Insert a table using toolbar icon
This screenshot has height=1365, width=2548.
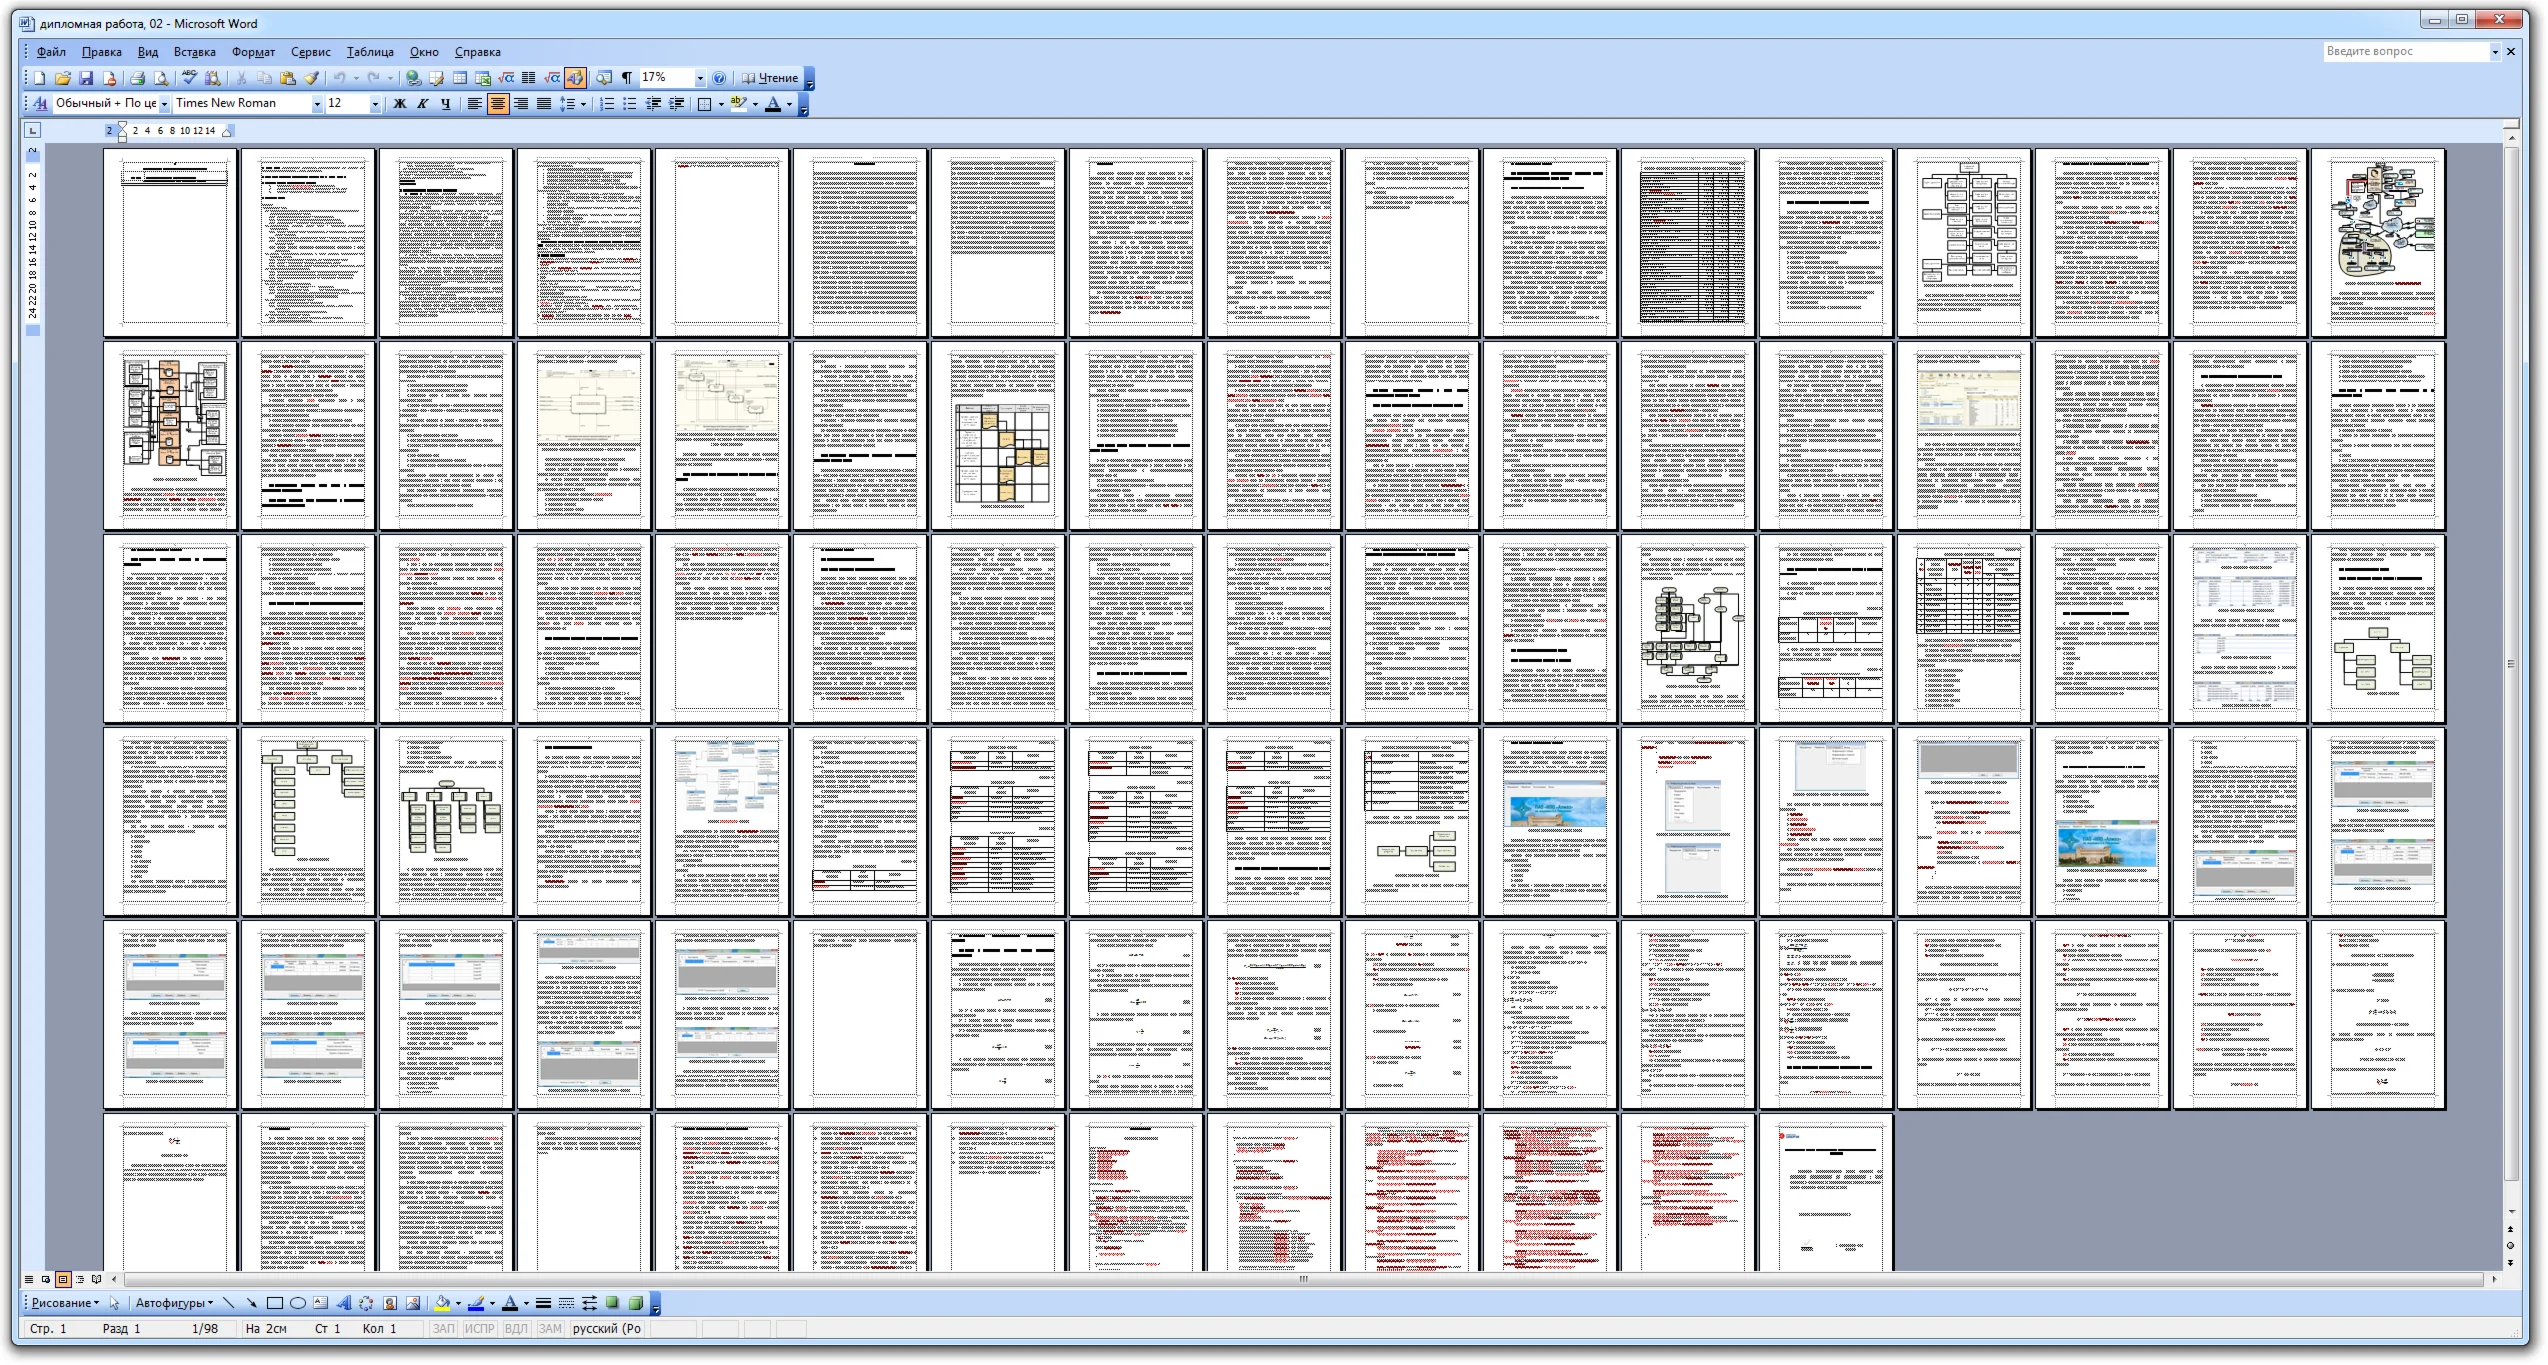coord(460,78)
